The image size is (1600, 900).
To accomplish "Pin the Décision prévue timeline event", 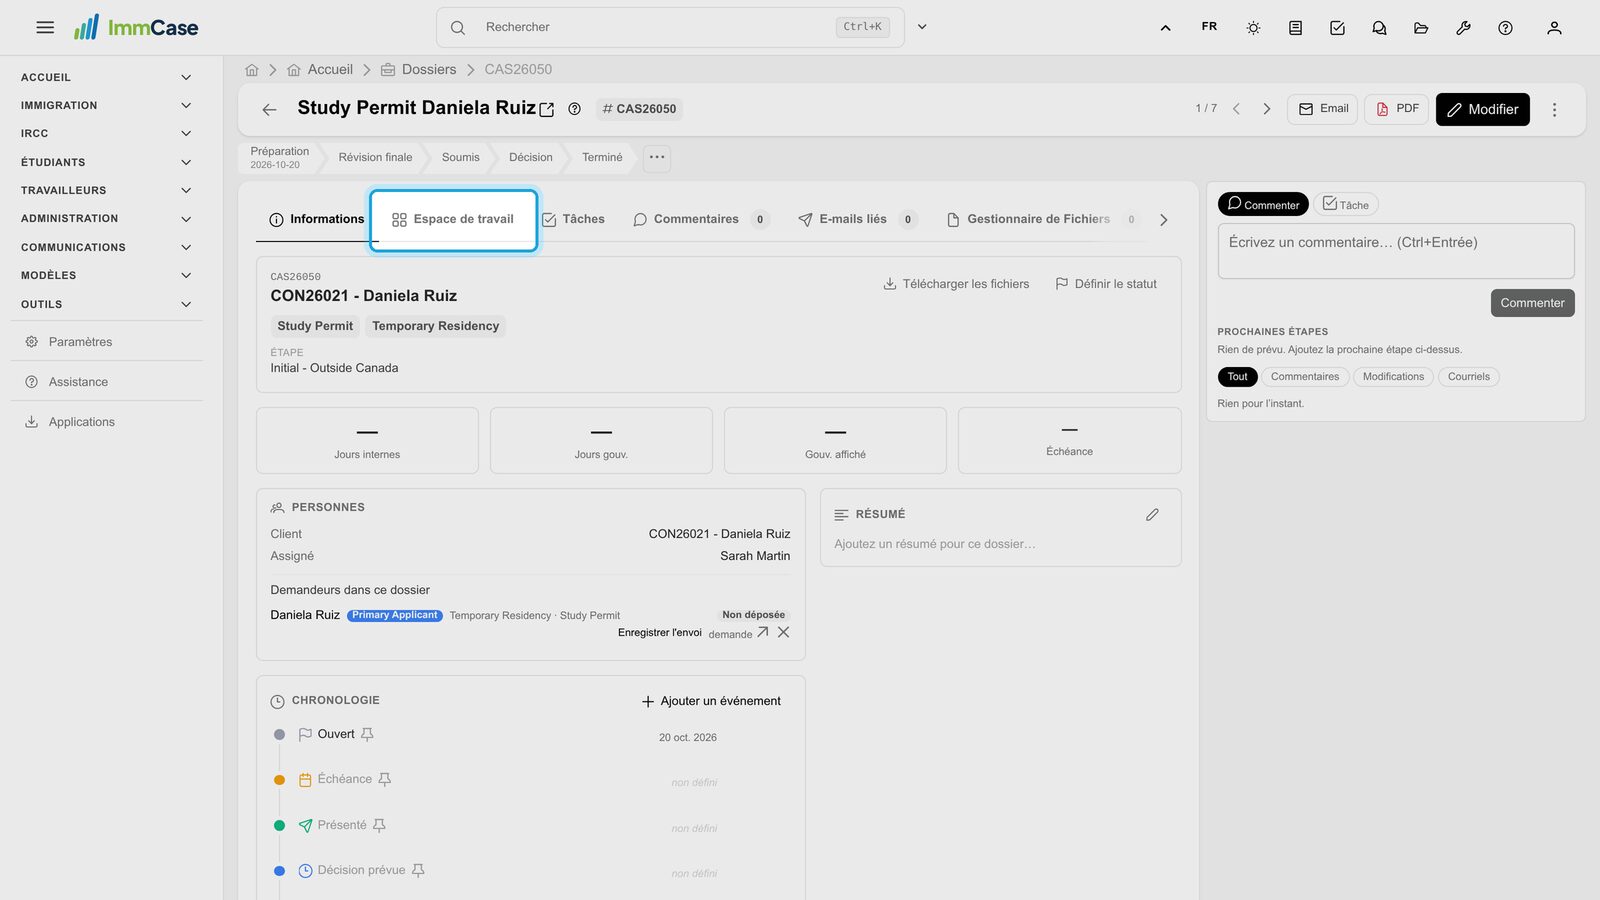I will click(418, 870).
